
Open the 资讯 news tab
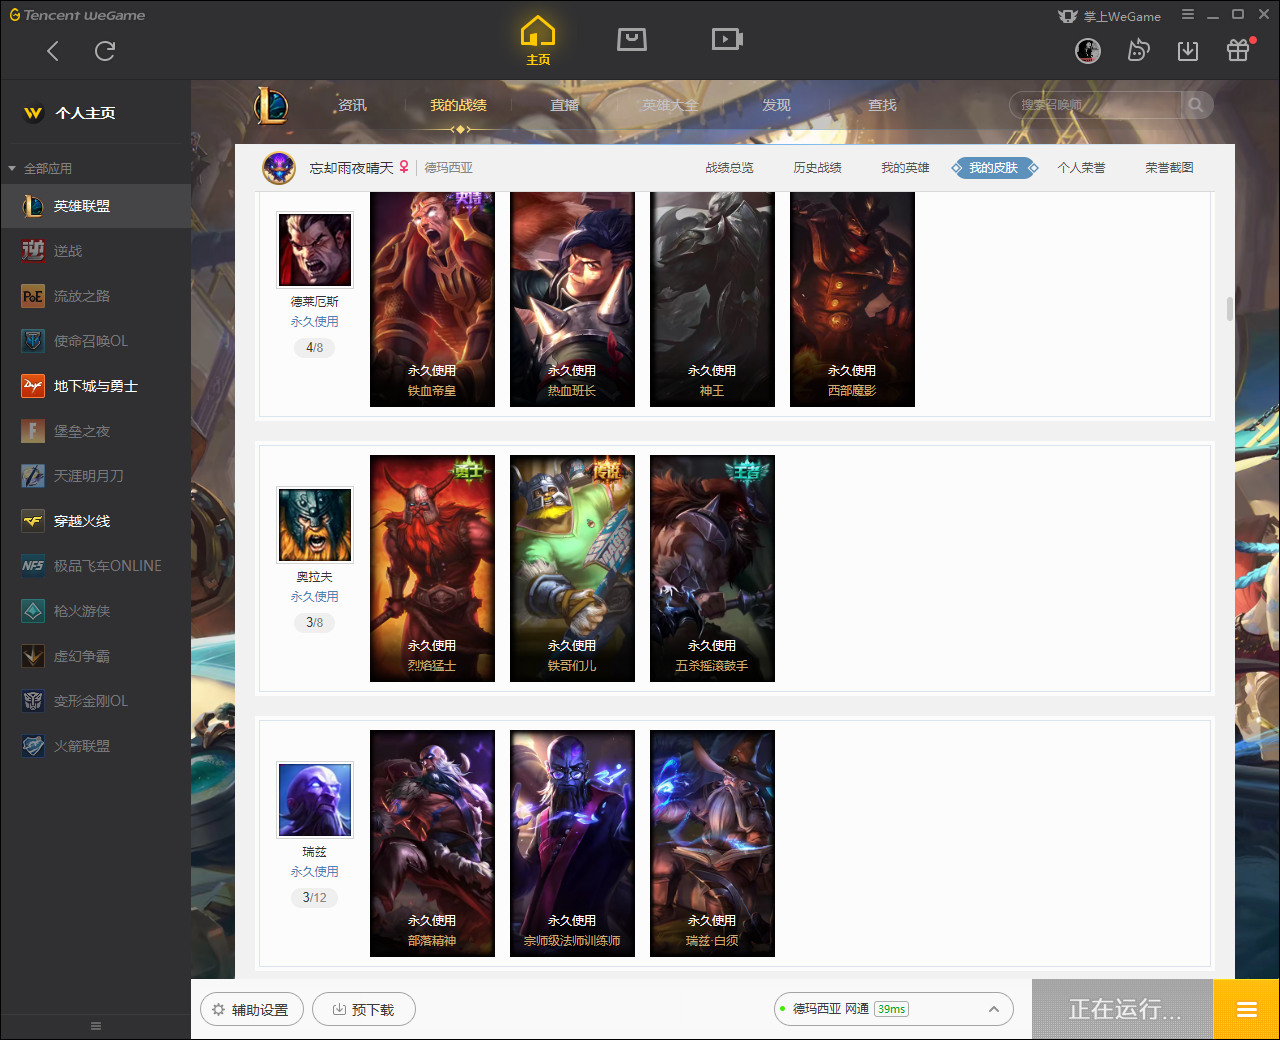(352, 105)
